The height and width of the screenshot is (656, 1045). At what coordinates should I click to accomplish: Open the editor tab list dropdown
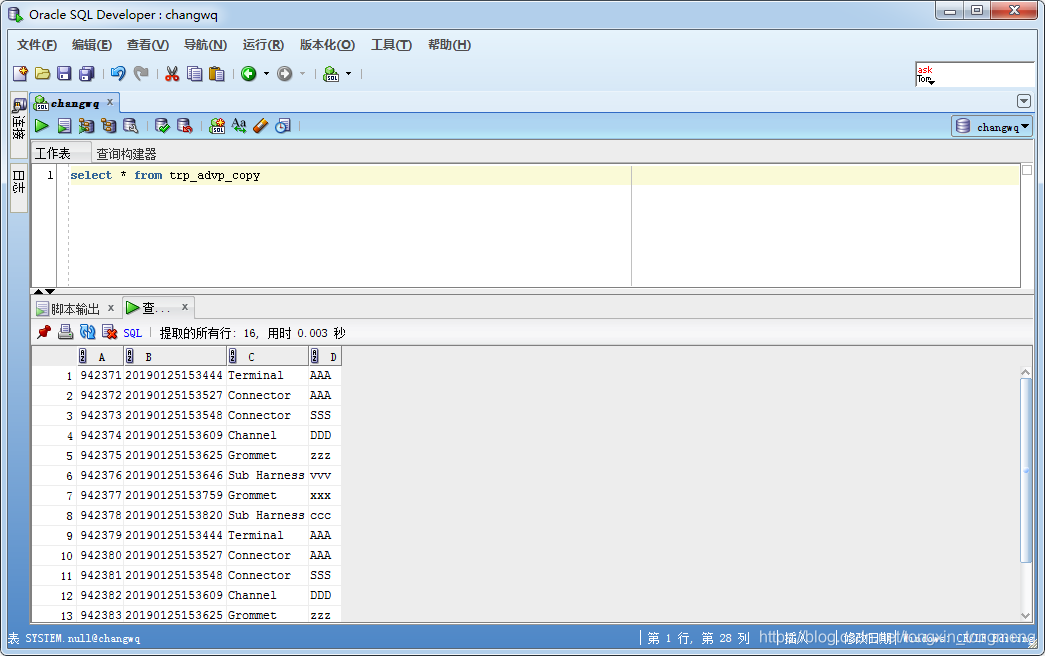1024,101
